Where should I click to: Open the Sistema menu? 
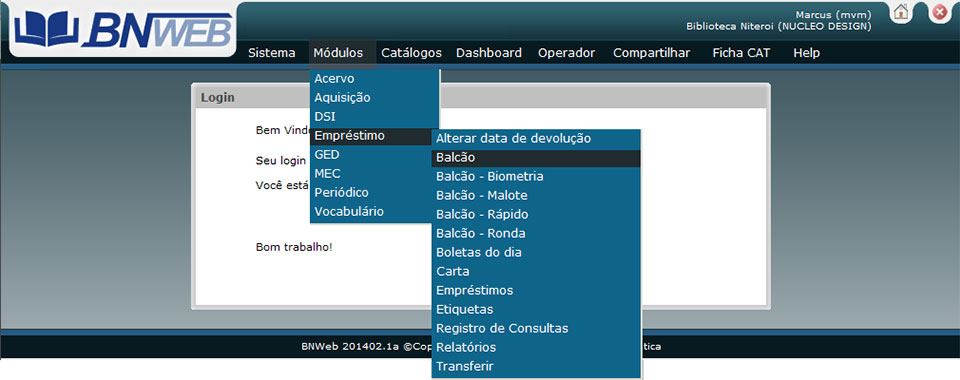tap(272, 53)
